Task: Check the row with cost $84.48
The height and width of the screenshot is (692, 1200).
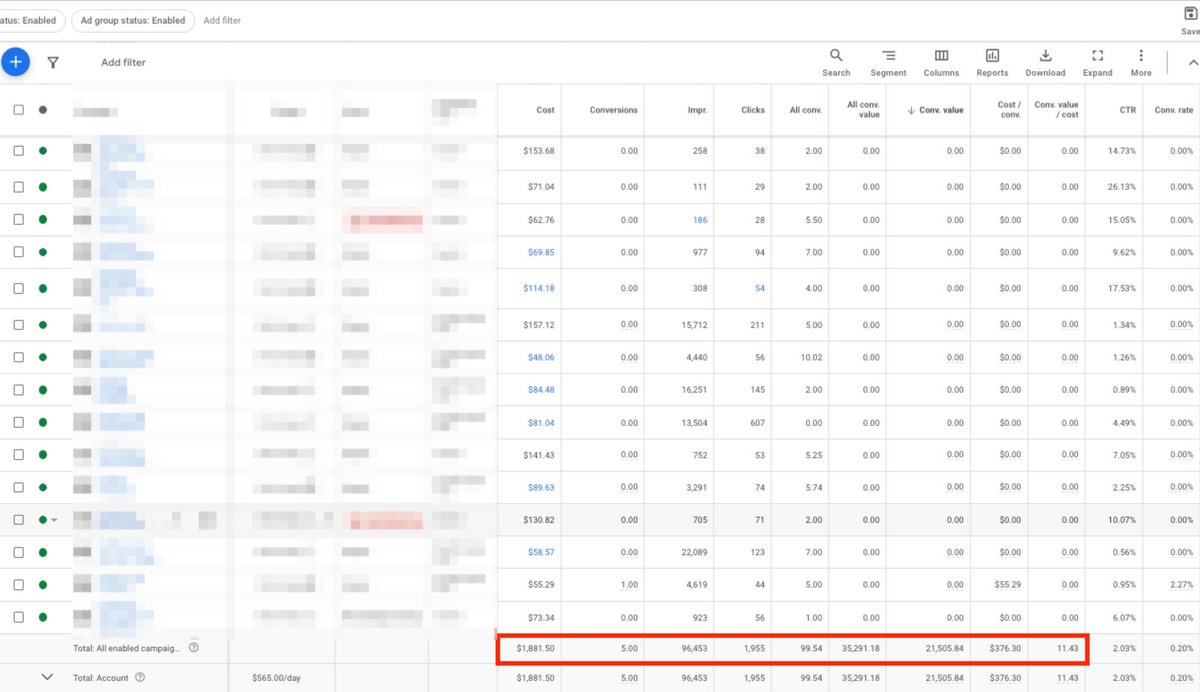Action: 18,390
